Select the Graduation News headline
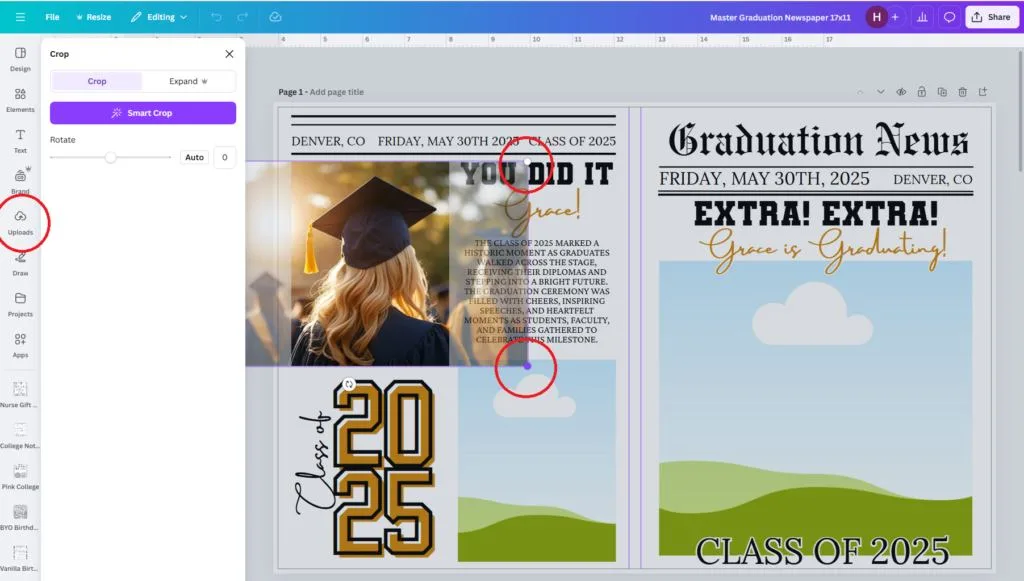 click(x=818, y=140)
